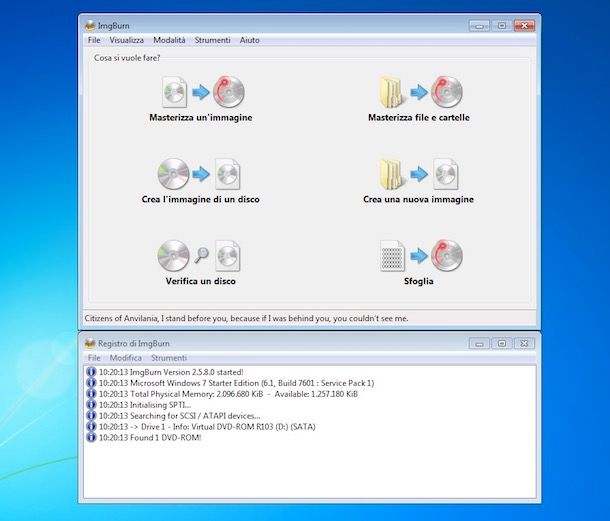
Task: Close the Registro di ImgBurn window
Action: tap(524, 344)
